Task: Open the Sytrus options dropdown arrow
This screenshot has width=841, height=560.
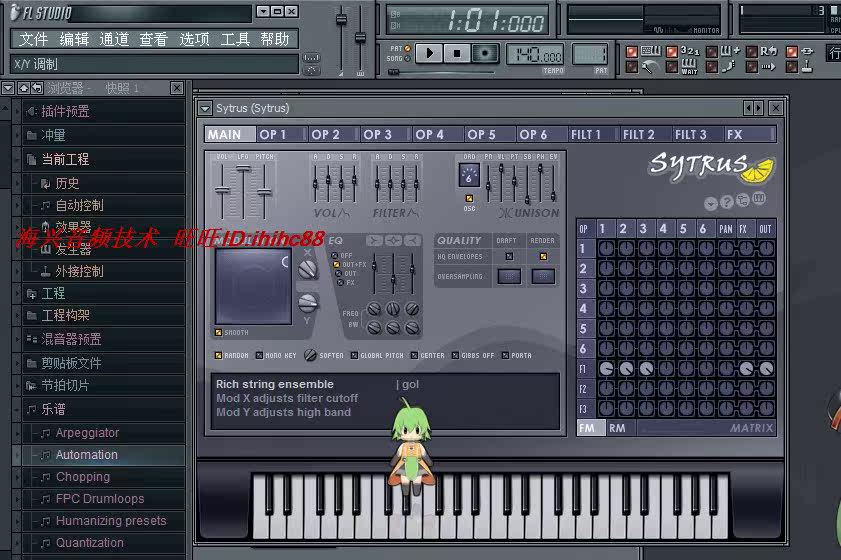Action: click(711, 202)
